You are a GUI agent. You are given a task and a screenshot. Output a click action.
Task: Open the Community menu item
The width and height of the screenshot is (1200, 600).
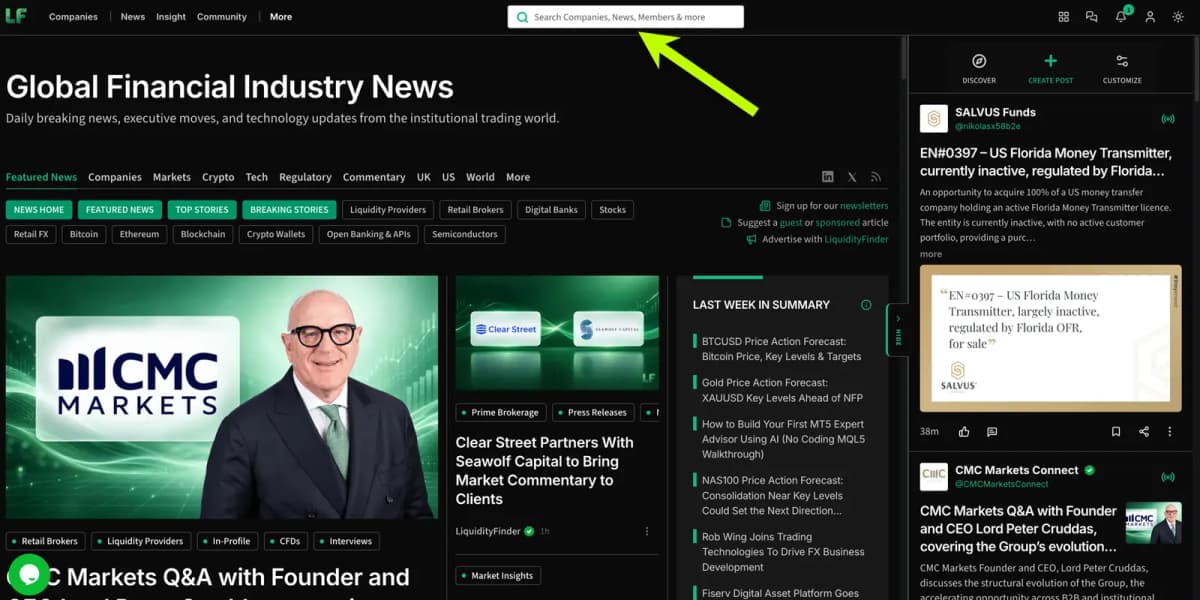point(222,17)
